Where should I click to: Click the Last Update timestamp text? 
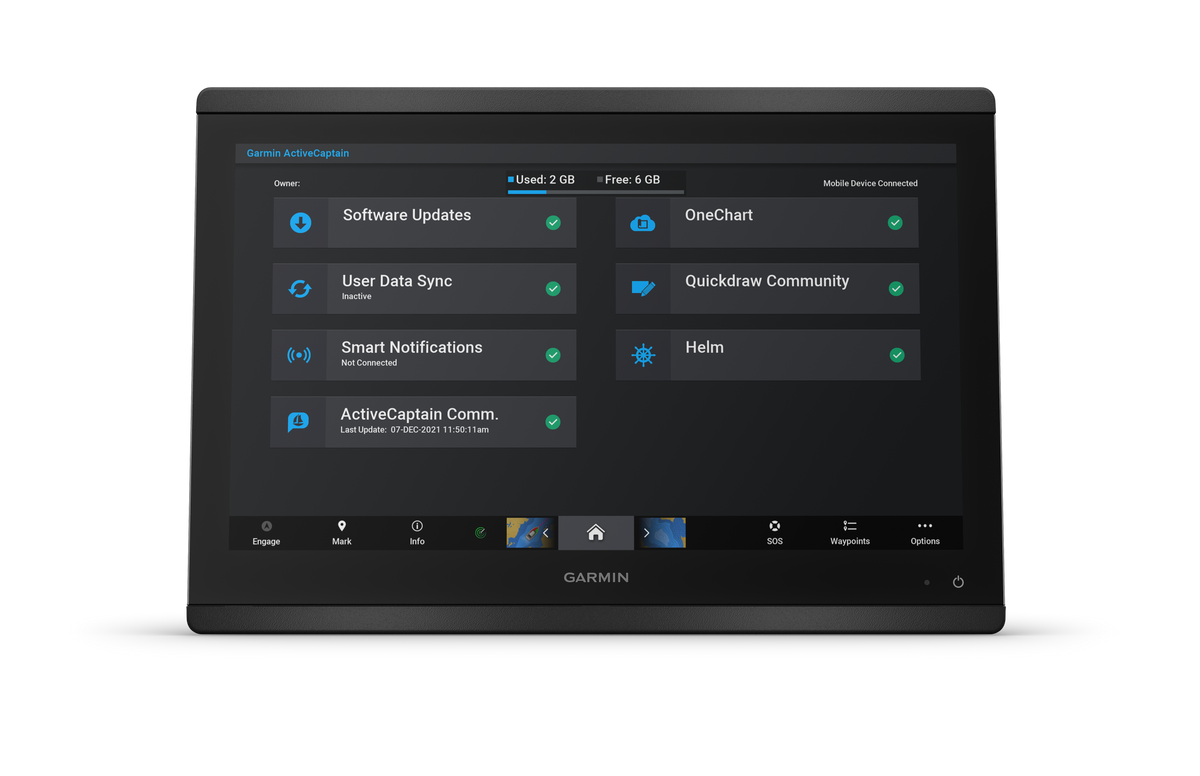click(x=414, y=430)
